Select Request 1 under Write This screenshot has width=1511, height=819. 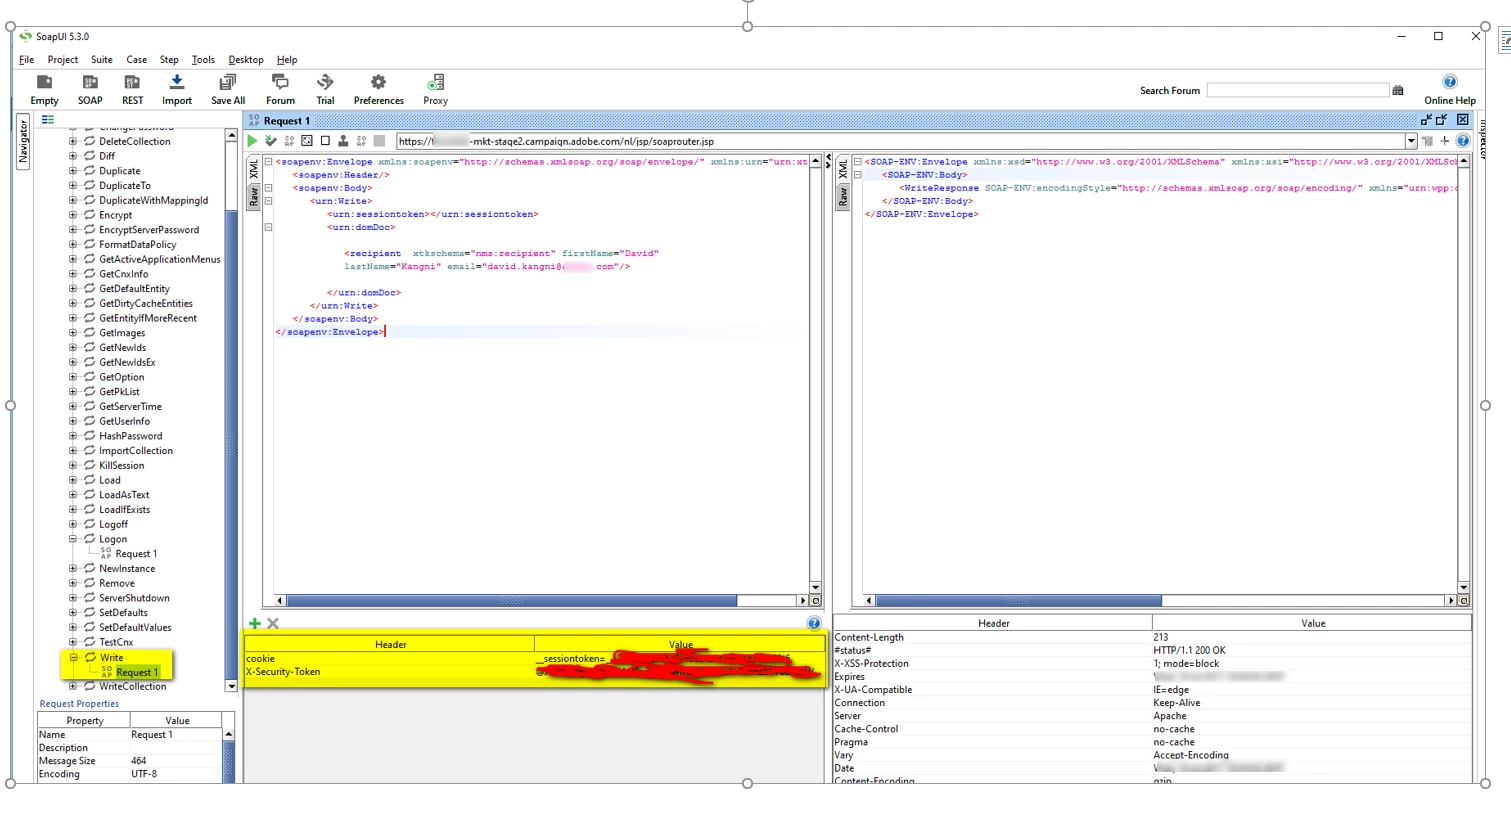137,672
